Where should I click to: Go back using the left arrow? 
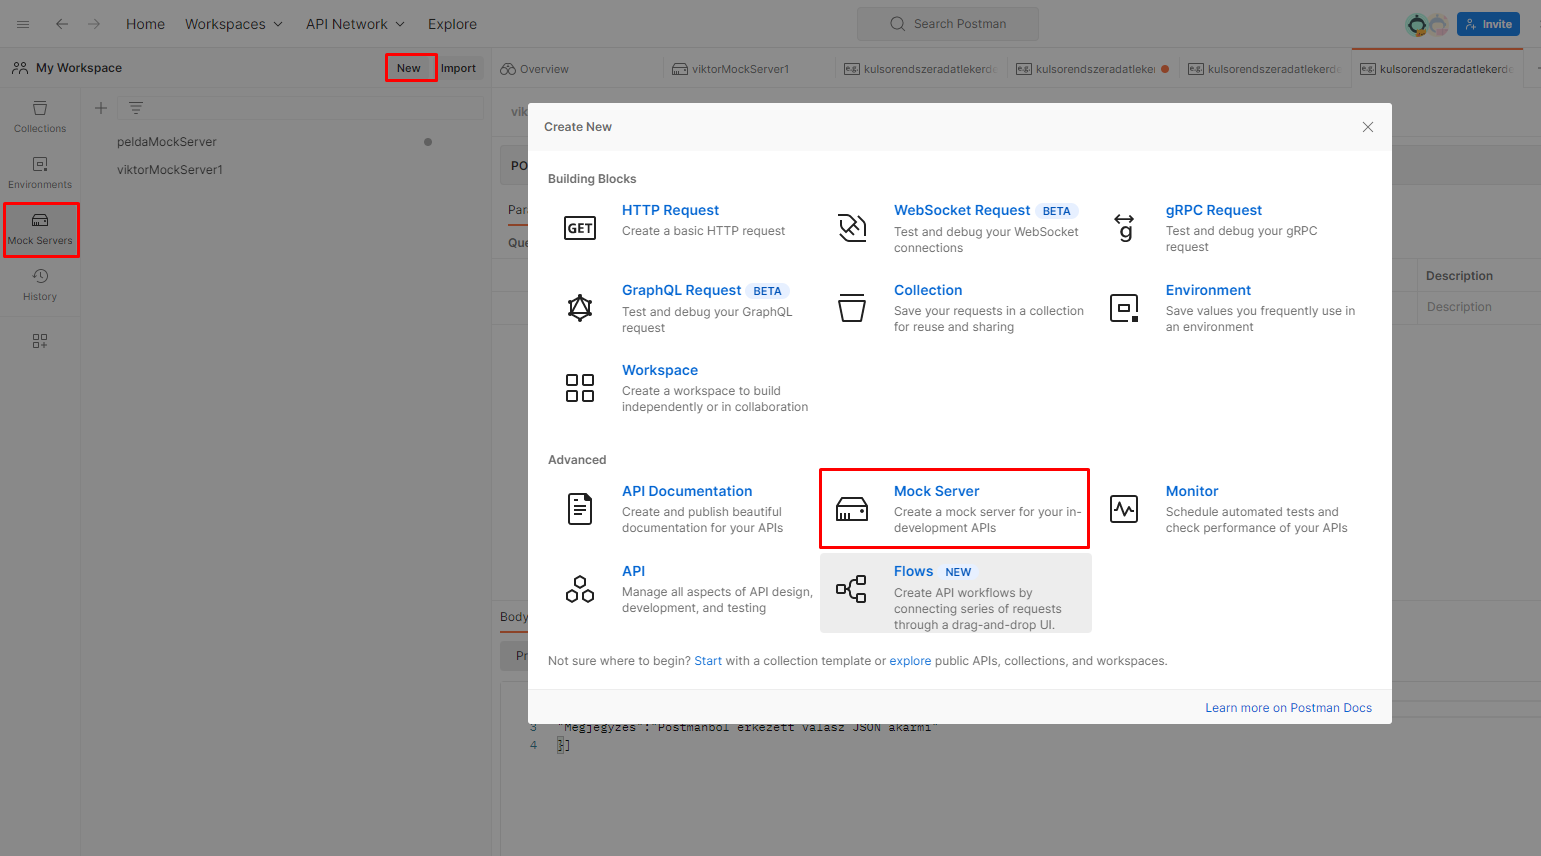click(62, 24)
